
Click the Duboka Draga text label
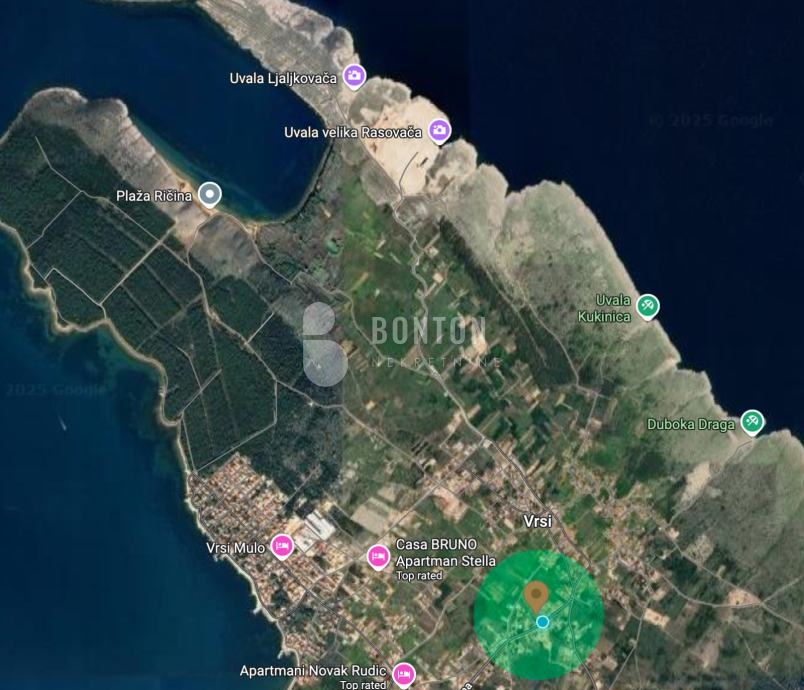point(691,424)
